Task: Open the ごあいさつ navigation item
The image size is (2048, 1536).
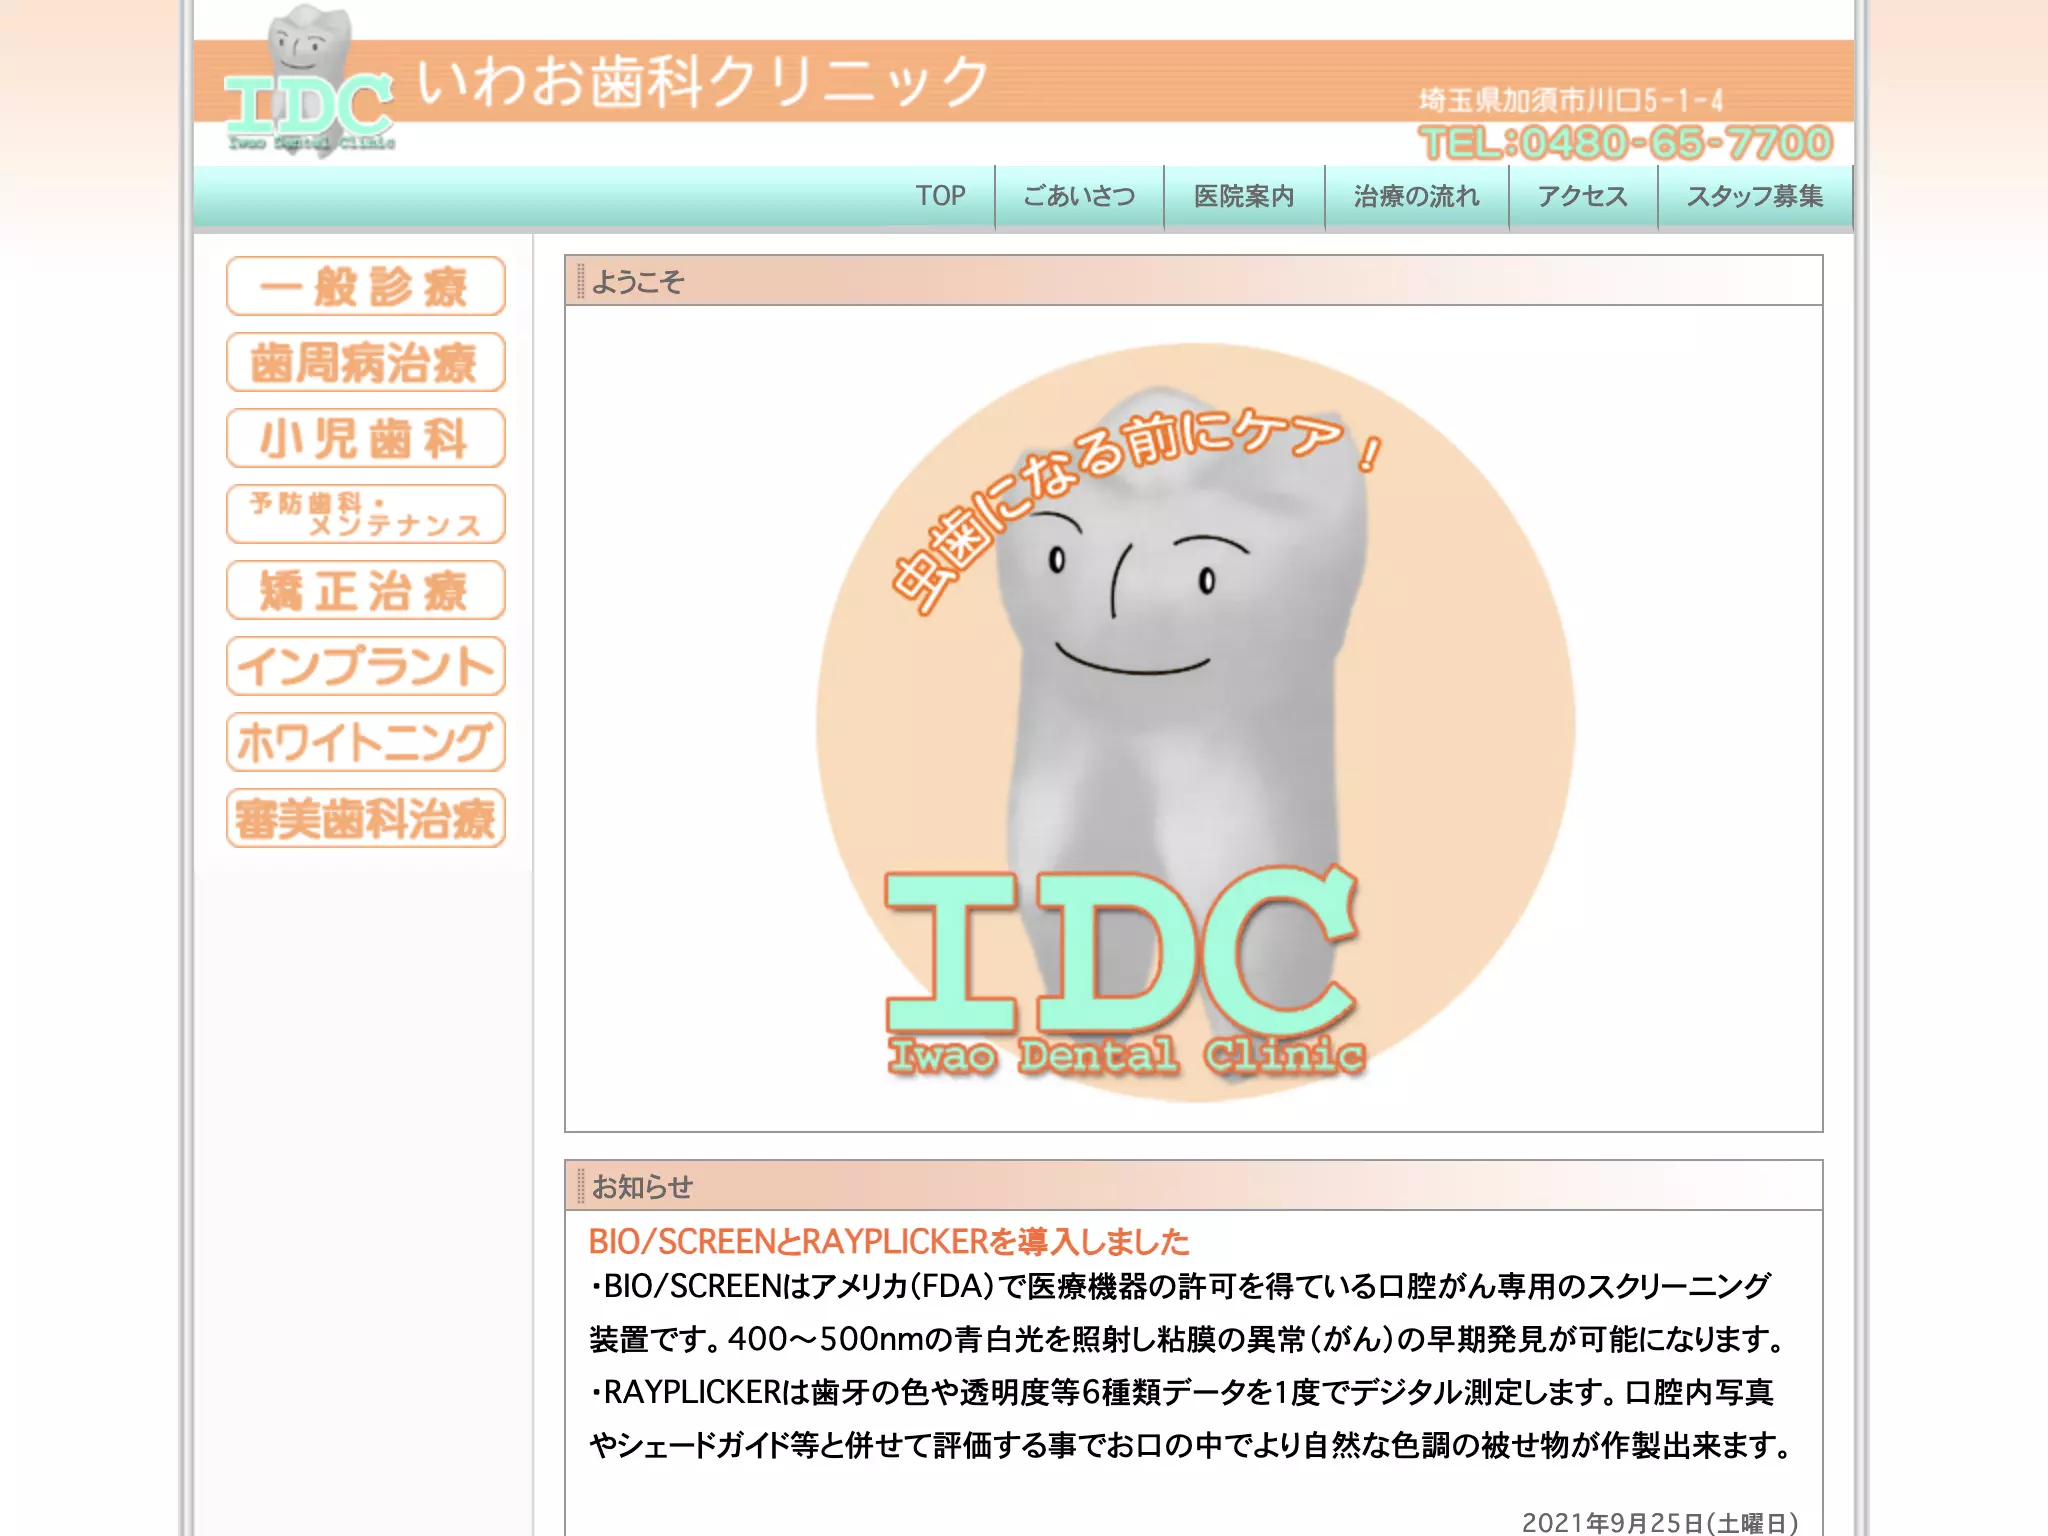Action: coord(1079,196)
